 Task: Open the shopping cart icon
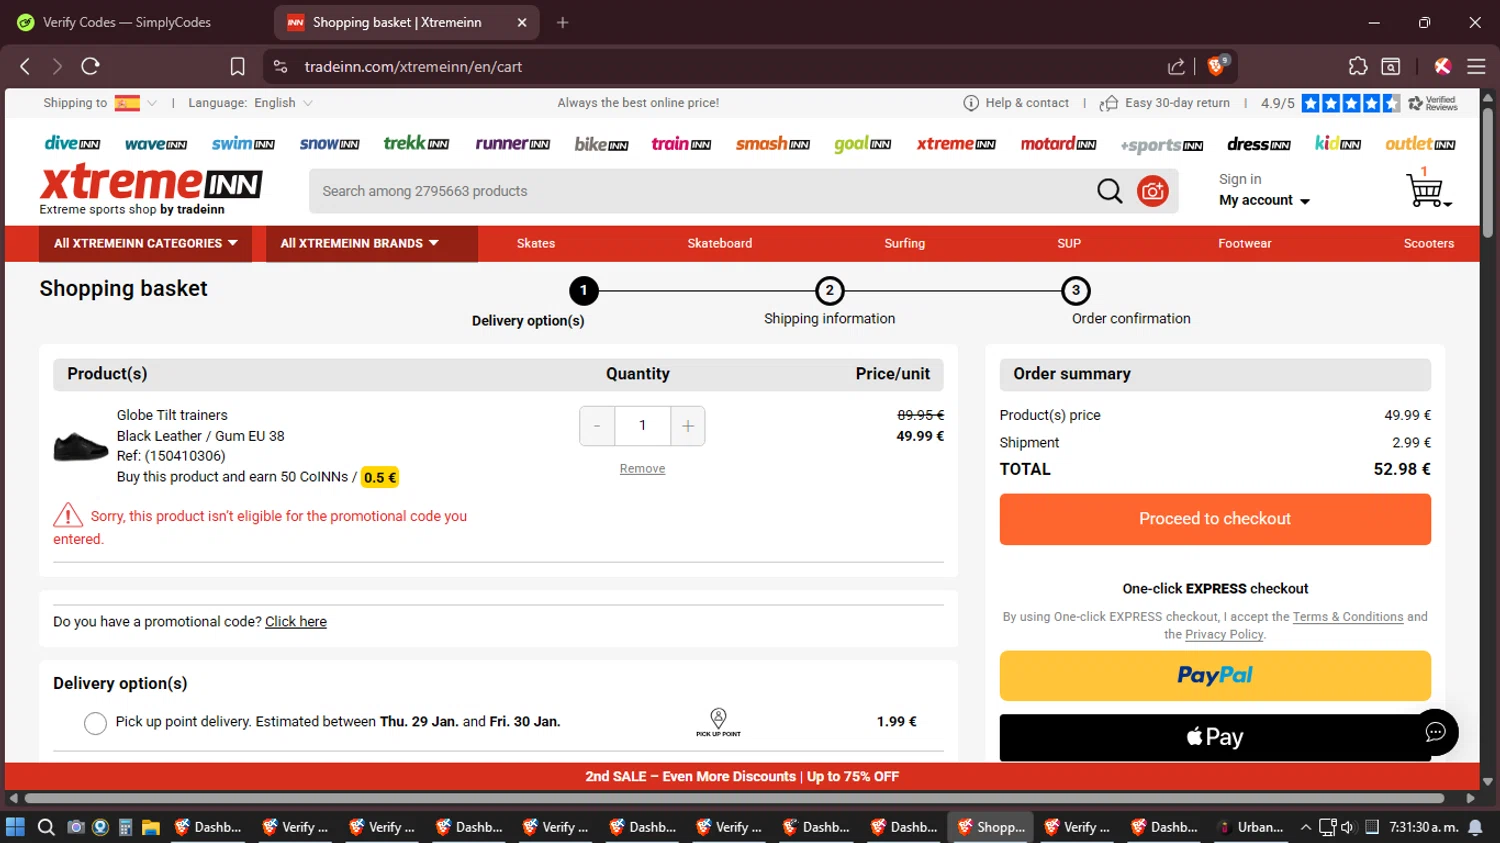[1427, 189]
